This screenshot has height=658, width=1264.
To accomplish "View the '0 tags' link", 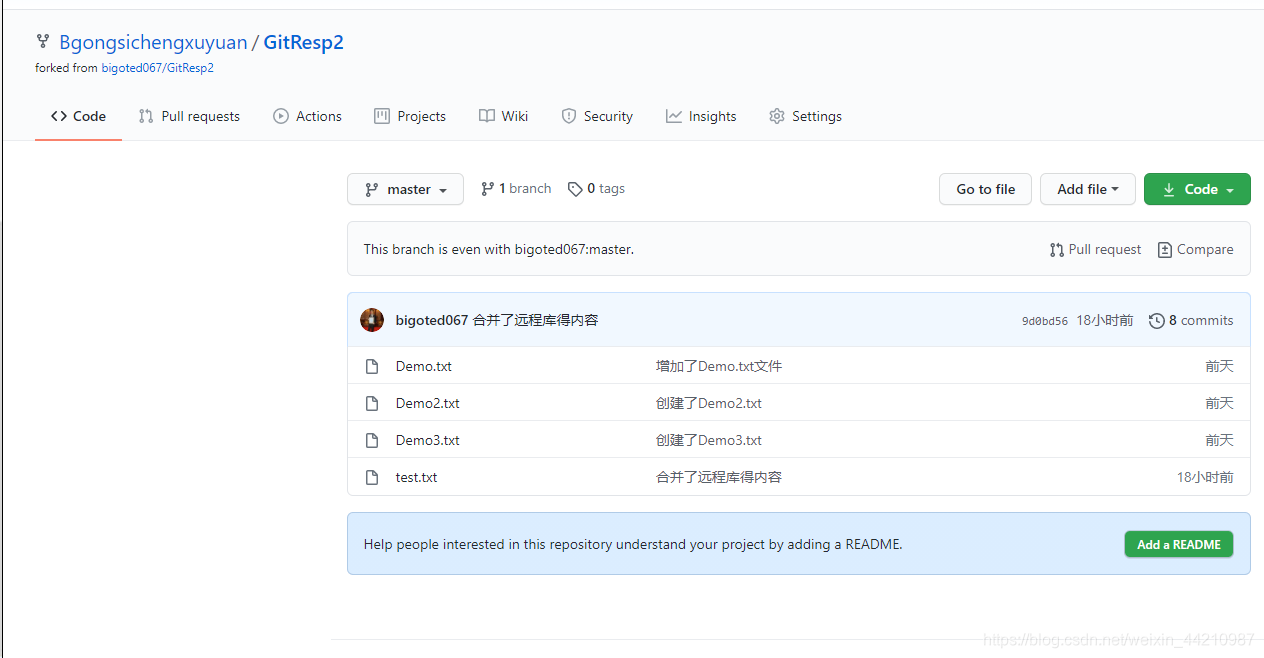I will [x=596, y=188].
